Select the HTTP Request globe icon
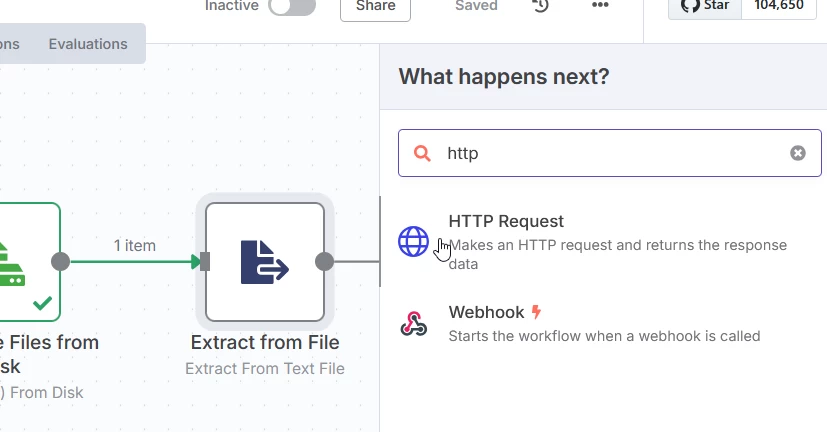The width and height of the screenshot is (827, 432). (414, 241)
